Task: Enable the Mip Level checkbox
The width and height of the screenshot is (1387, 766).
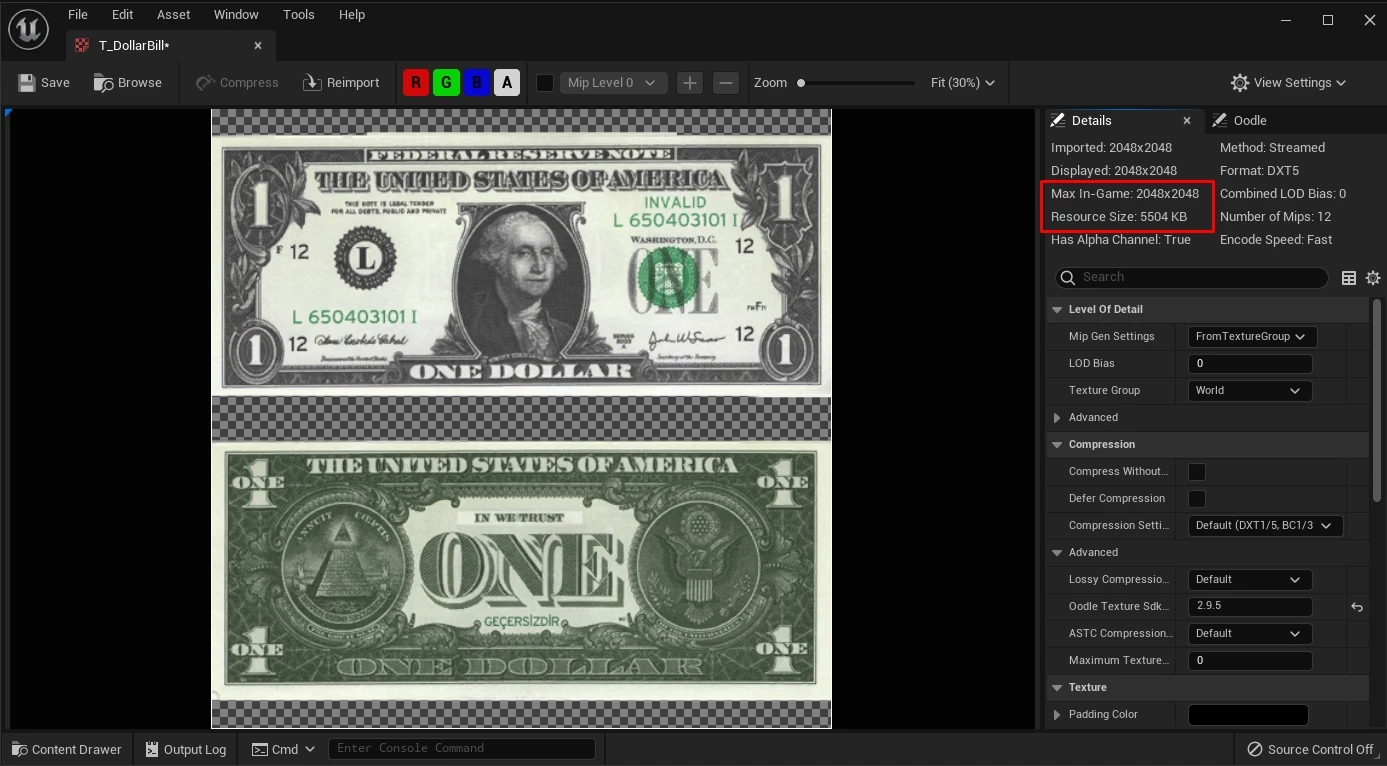Action: tap(545, 83)
